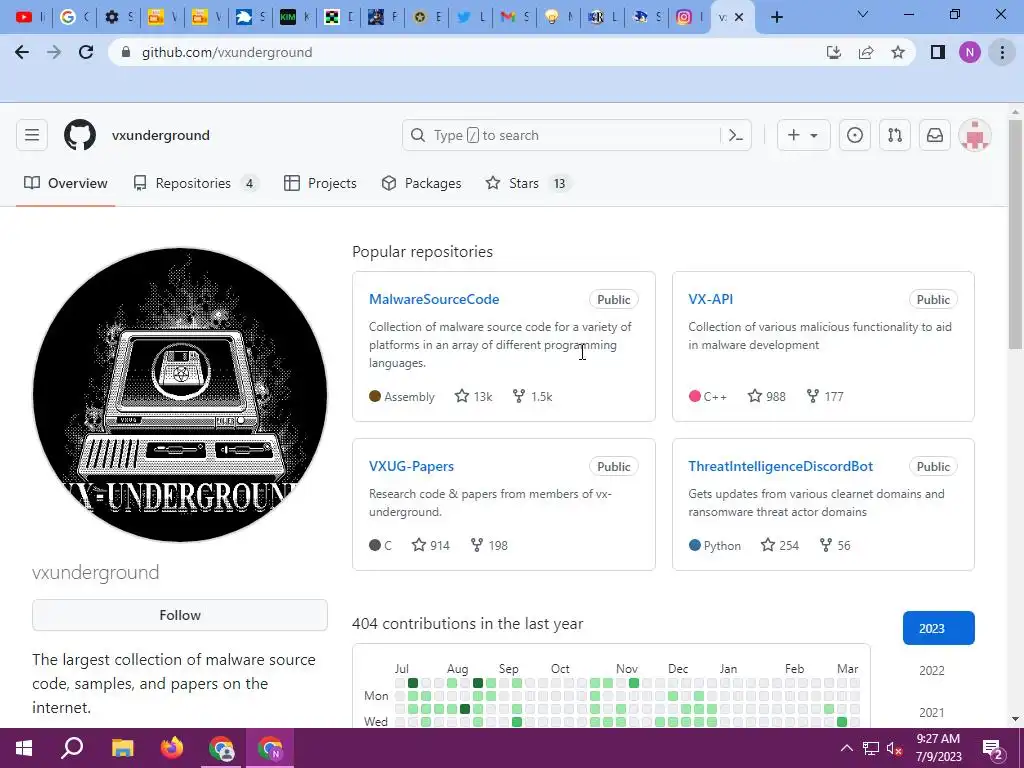Click the 988 stars on VX-API

tap(767, 396)
